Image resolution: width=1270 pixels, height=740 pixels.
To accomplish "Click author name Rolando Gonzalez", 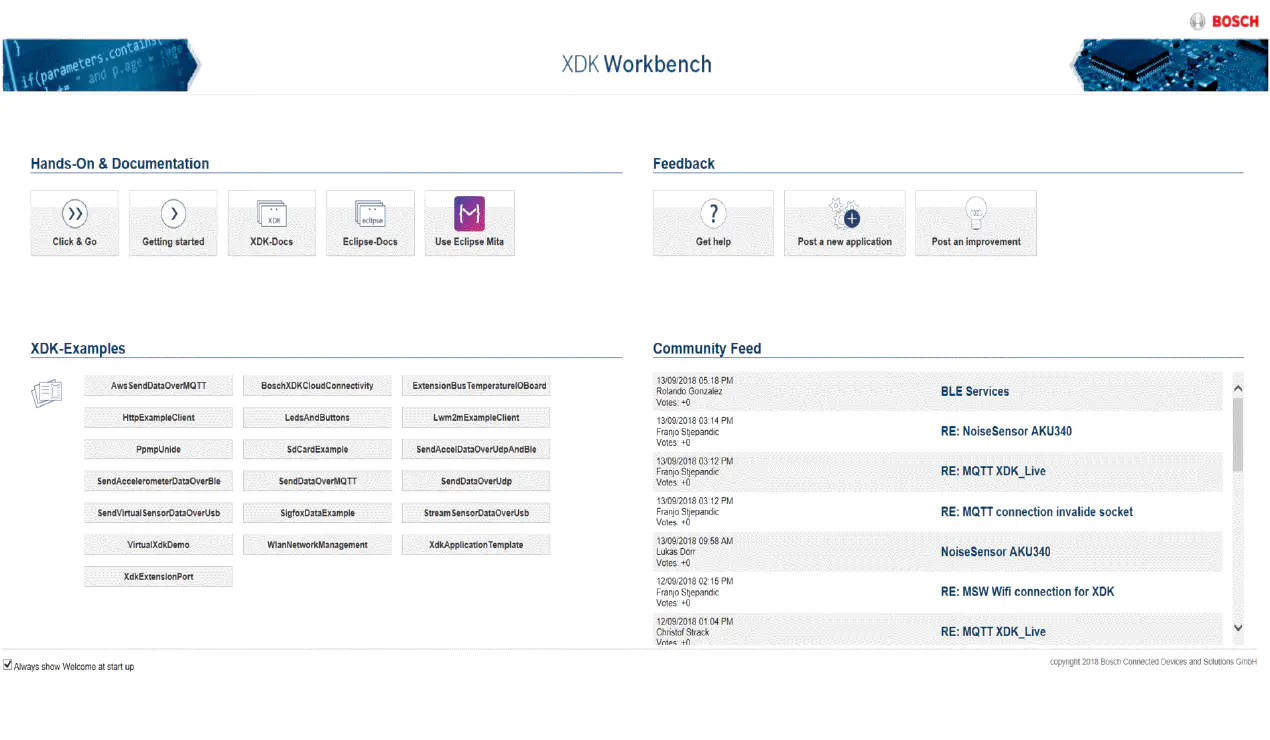I will pos(689,392).
